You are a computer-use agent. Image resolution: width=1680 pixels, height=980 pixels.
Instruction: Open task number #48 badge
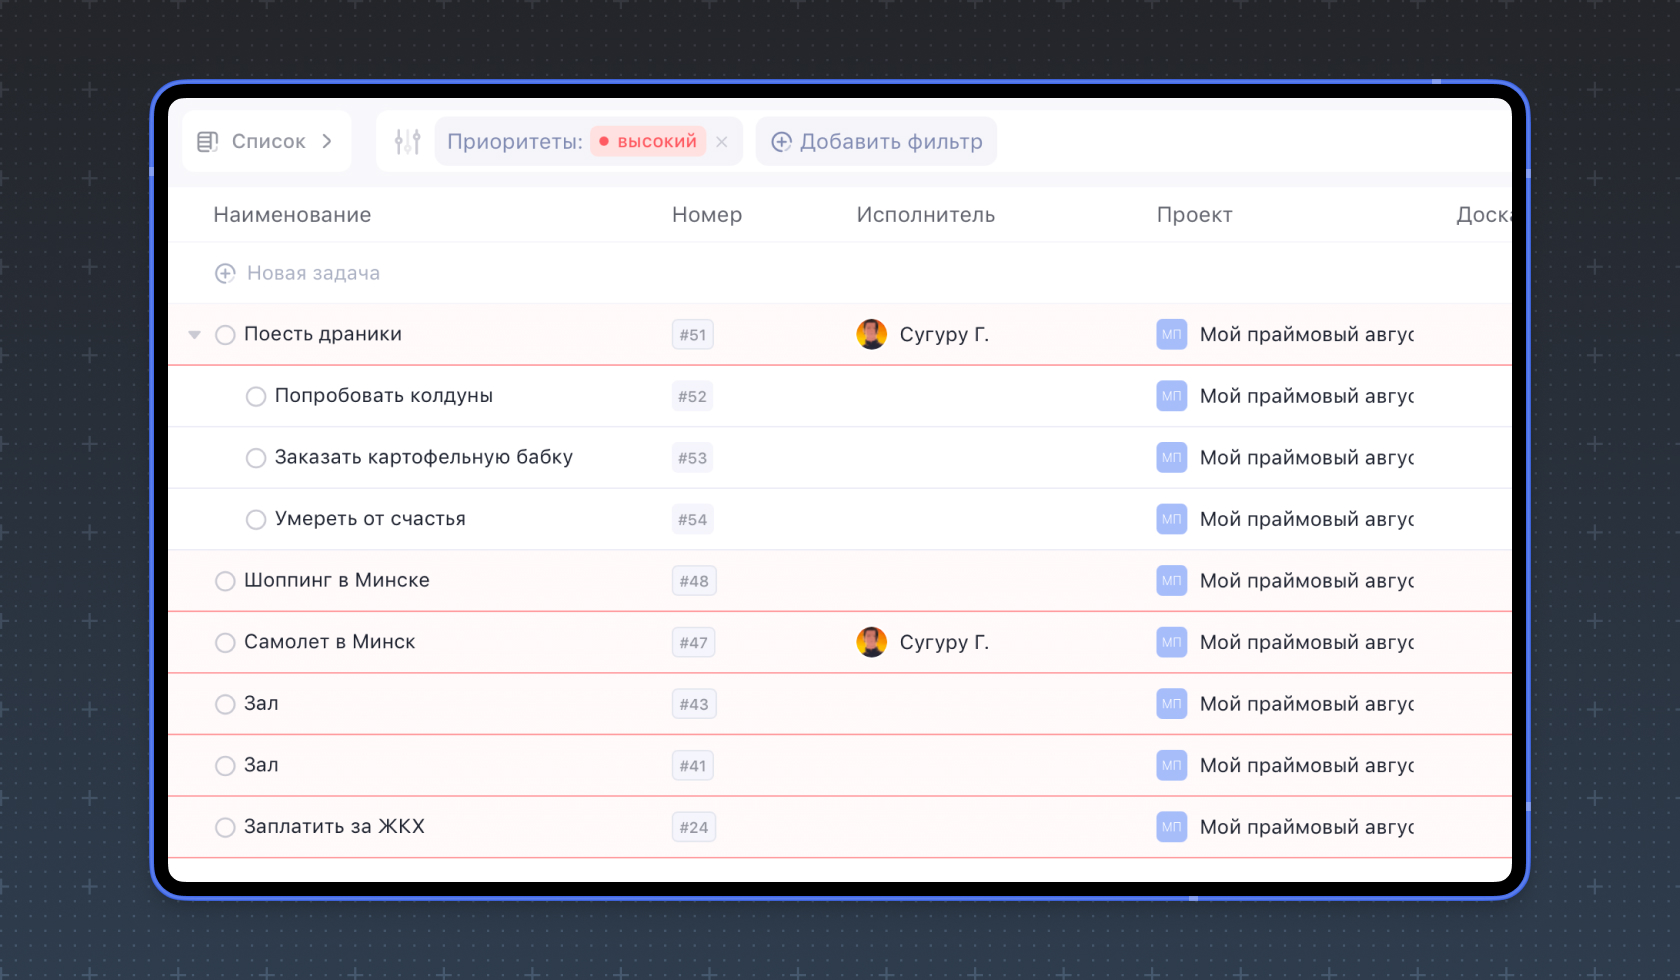[x=694, y=581]
